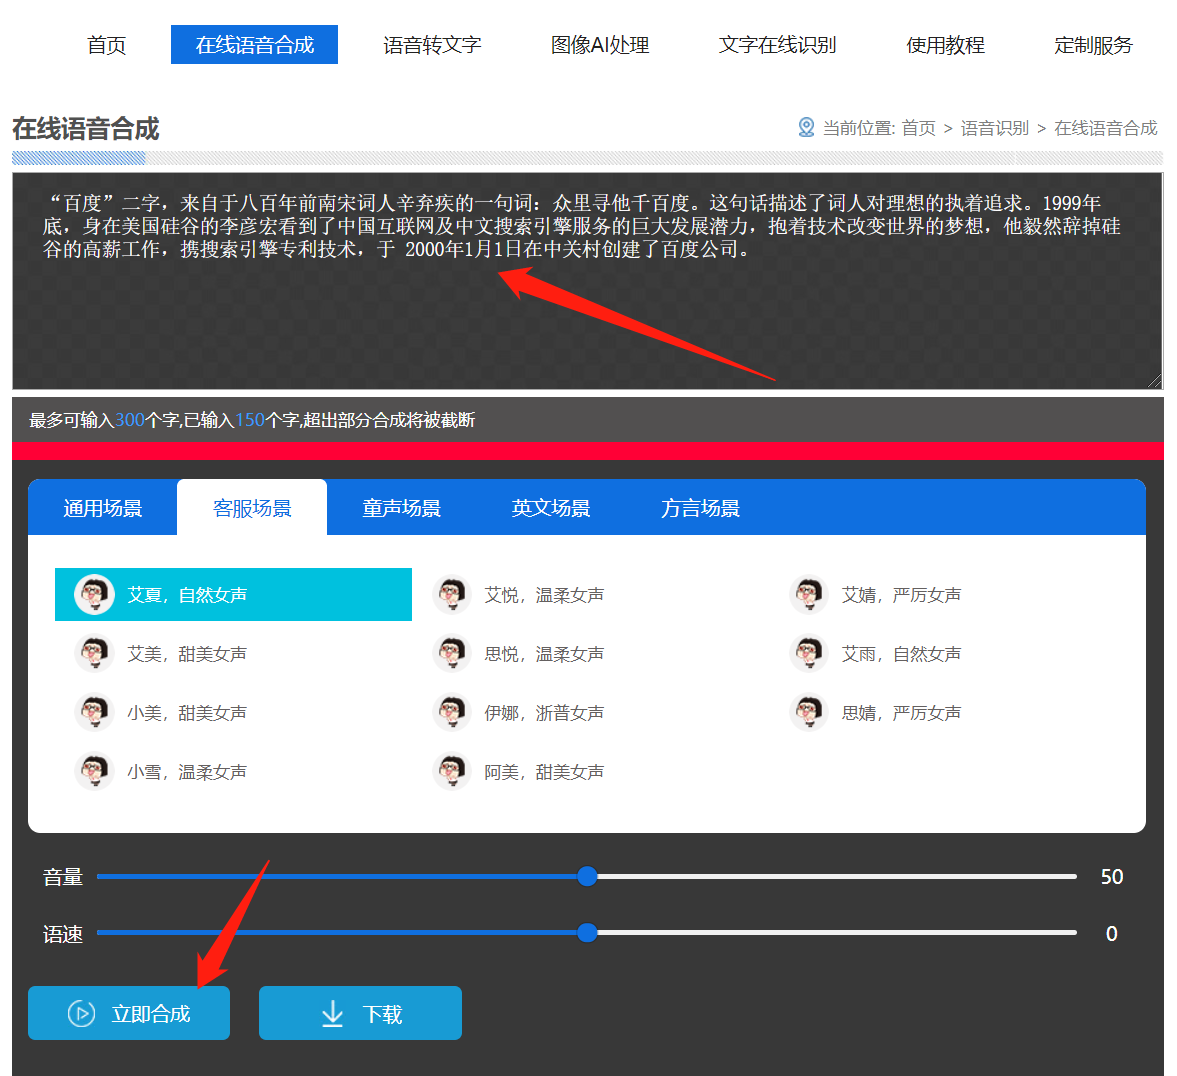
Task: Click the download arrow icon
Action: click(x=333, y=1014)
